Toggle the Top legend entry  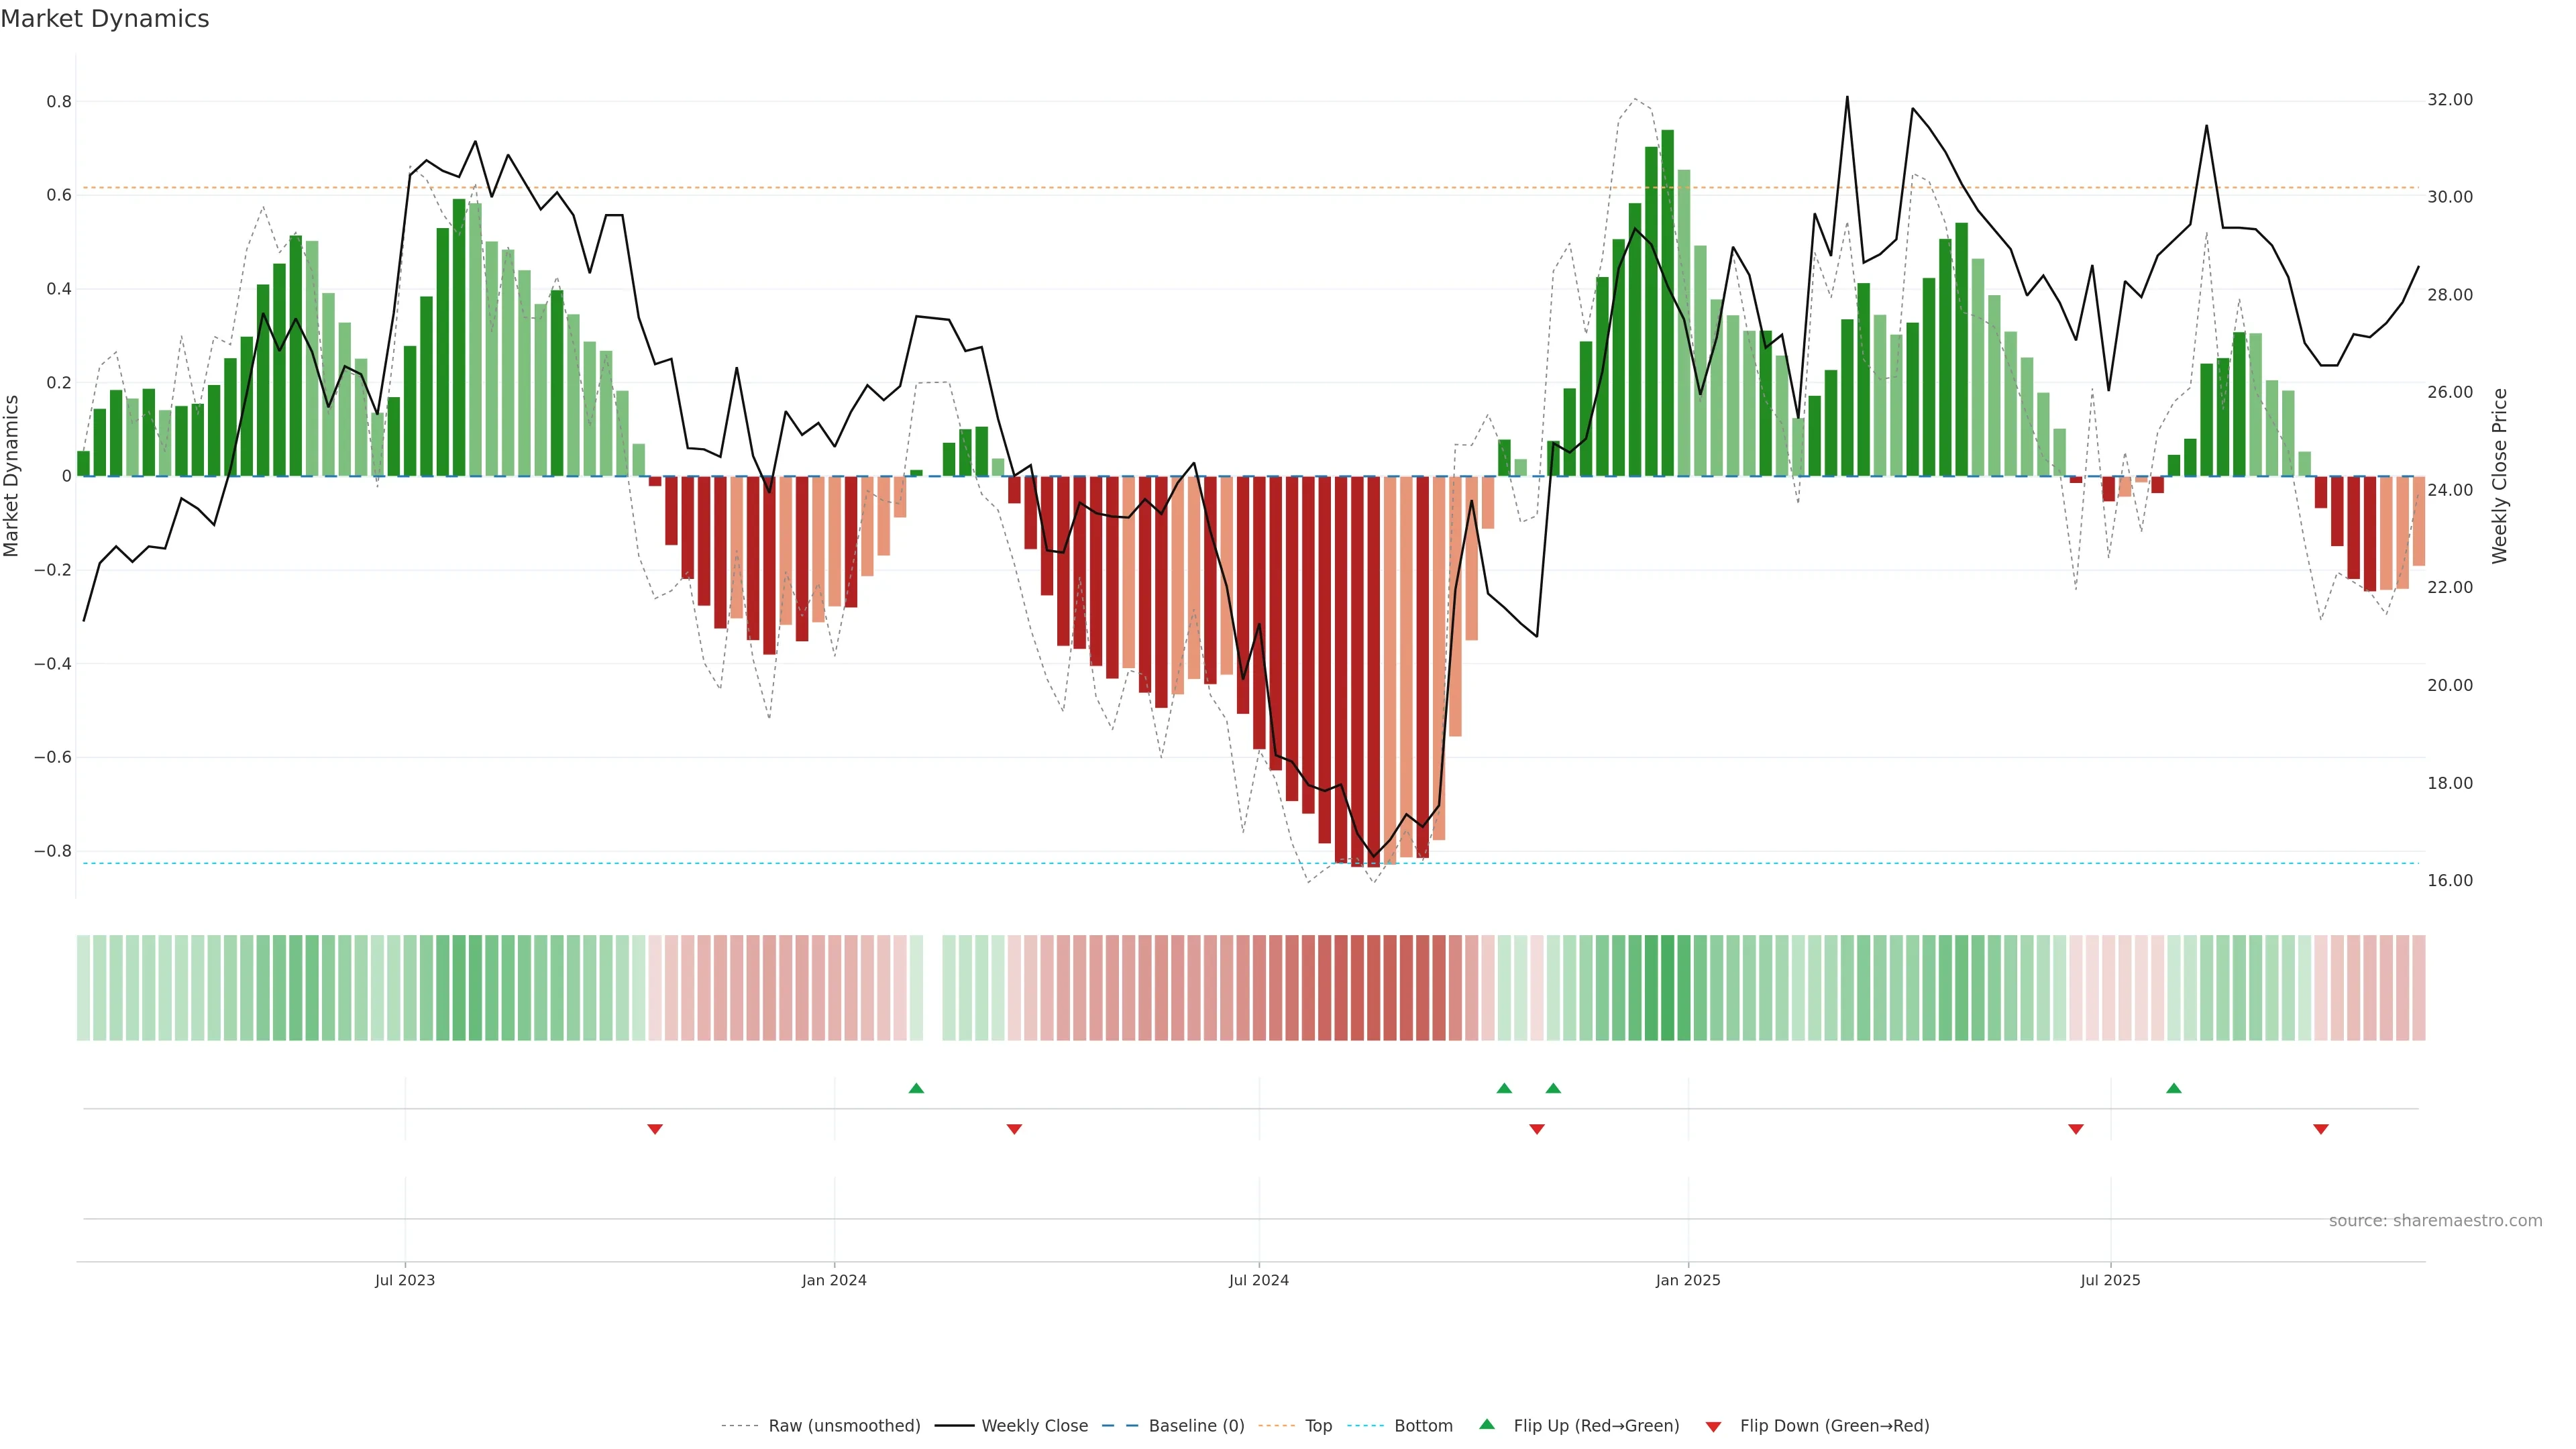1318,1426
